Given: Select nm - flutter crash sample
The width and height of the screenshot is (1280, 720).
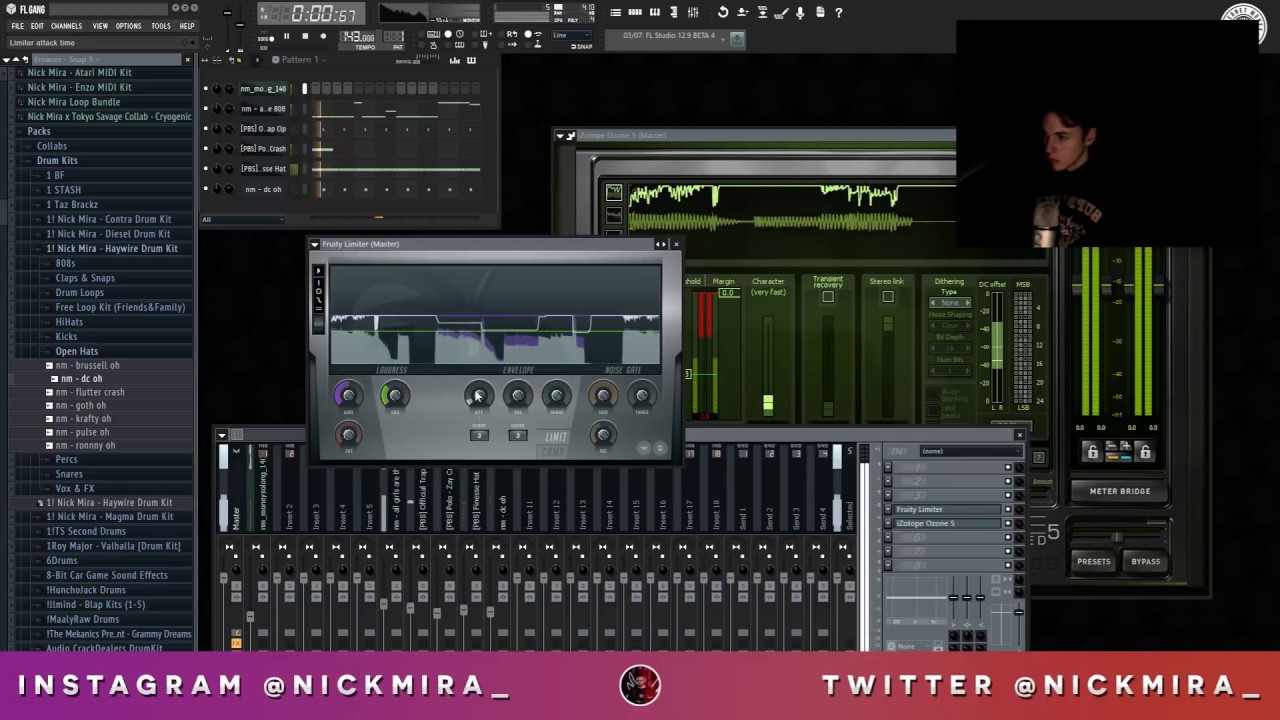Looking at the screenshot, I should click(x=90, y=392).
